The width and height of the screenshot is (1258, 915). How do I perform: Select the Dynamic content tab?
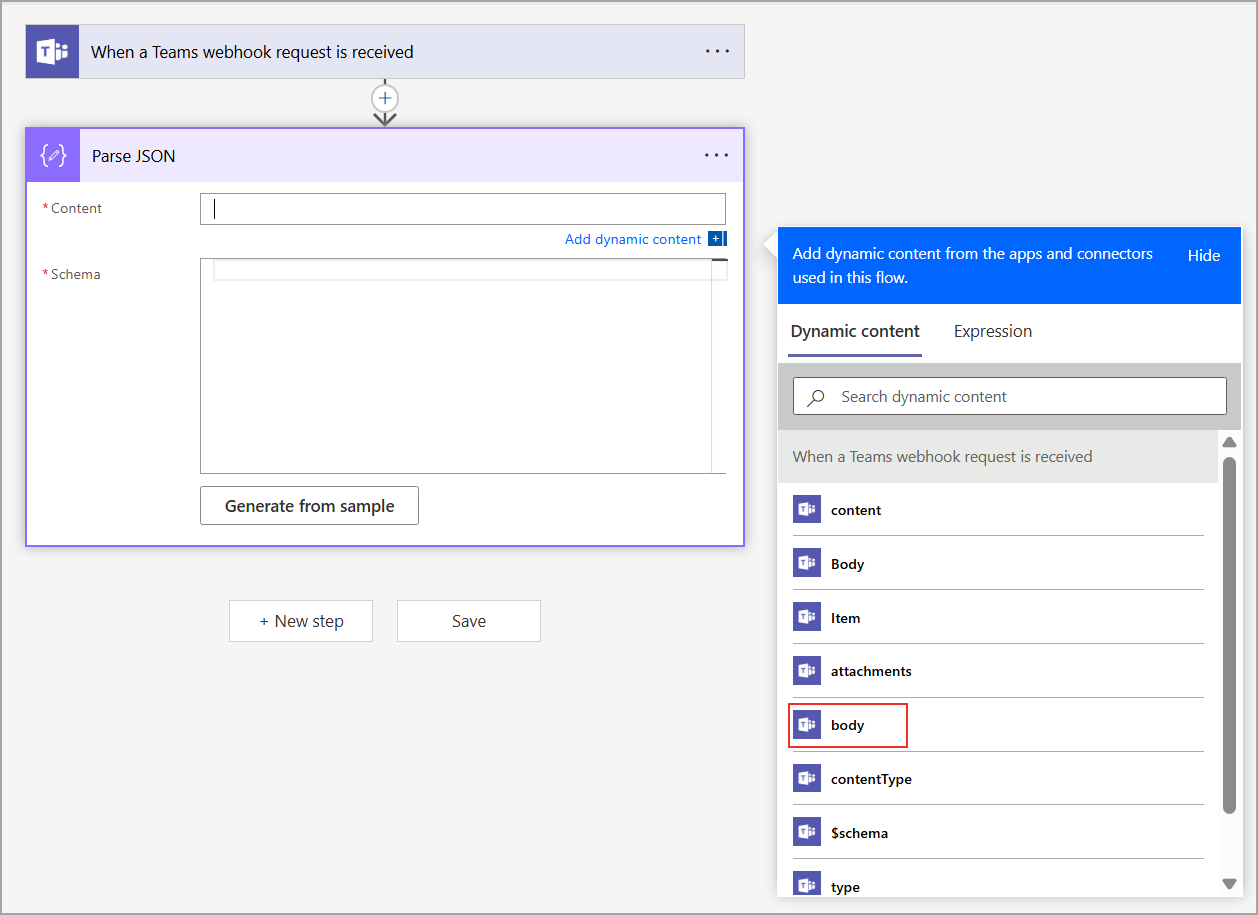coord(855,331)
